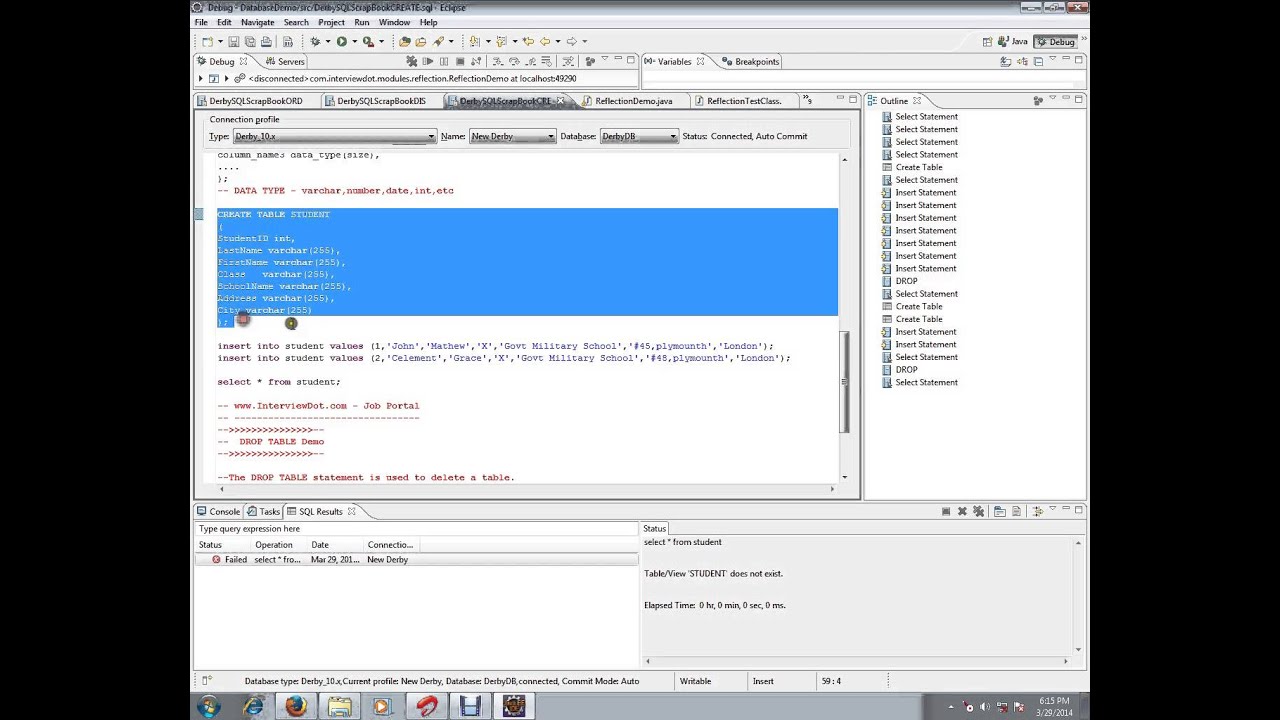Click the Back navigation arrow icon

(545, 42)
